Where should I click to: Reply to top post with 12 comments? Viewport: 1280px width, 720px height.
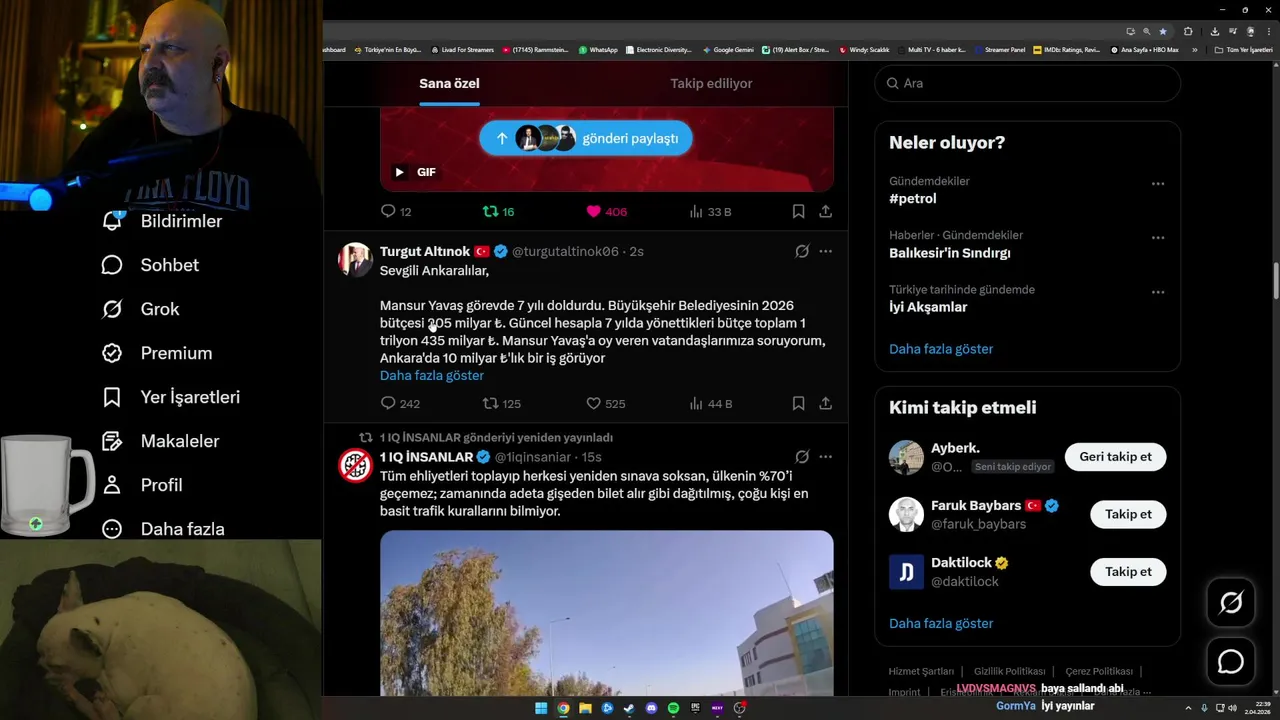coord(396,211)
